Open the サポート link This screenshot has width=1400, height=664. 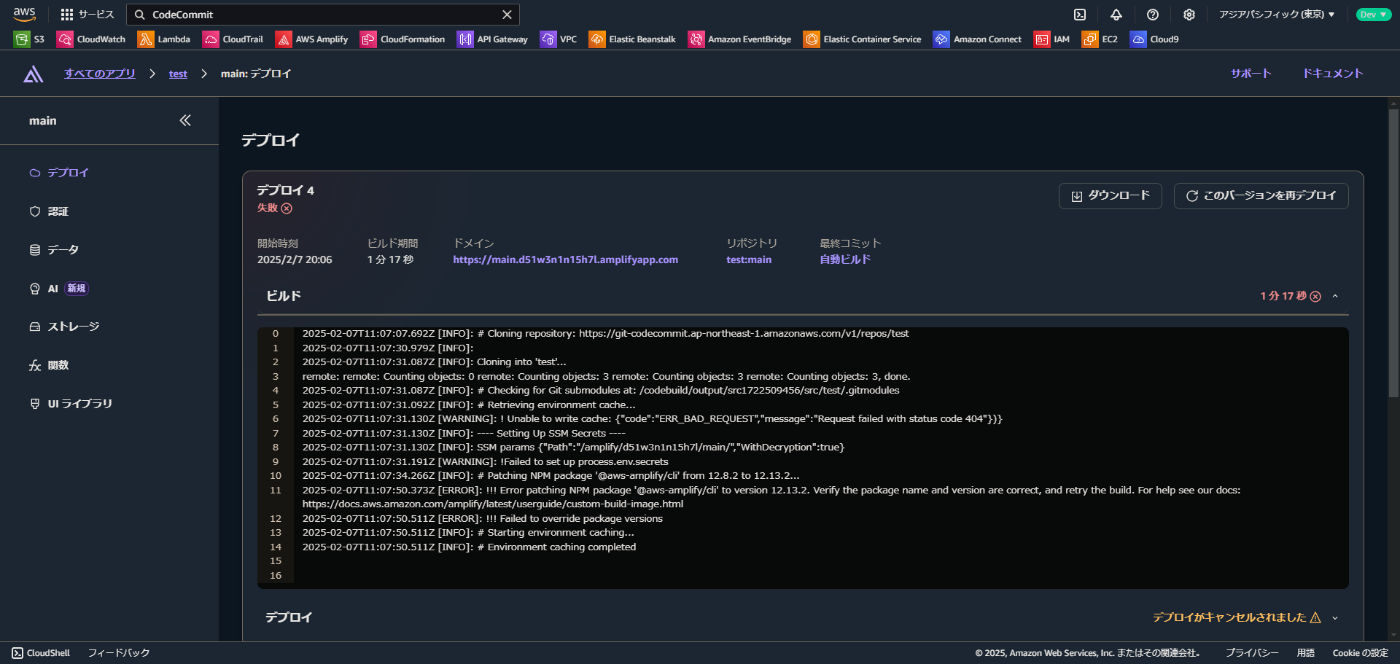click(1251, 74)
